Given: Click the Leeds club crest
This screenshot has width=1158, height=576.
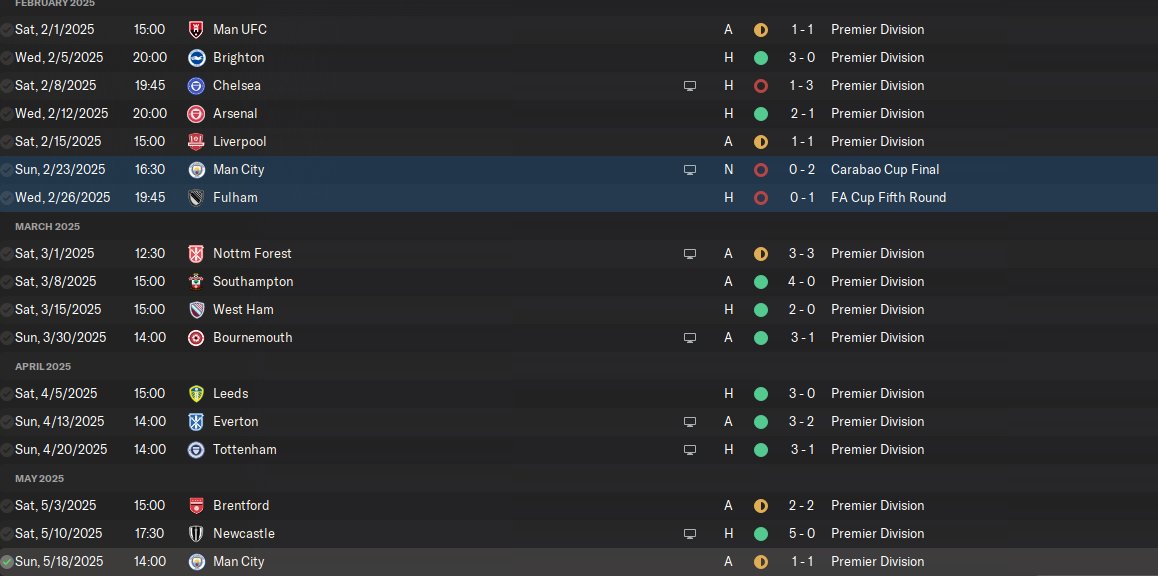Looking at the screenshot, I should 196,394.
